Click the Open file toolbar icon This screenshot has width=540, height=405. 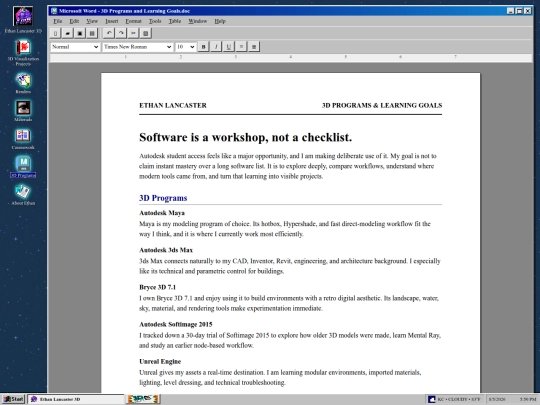68,33
